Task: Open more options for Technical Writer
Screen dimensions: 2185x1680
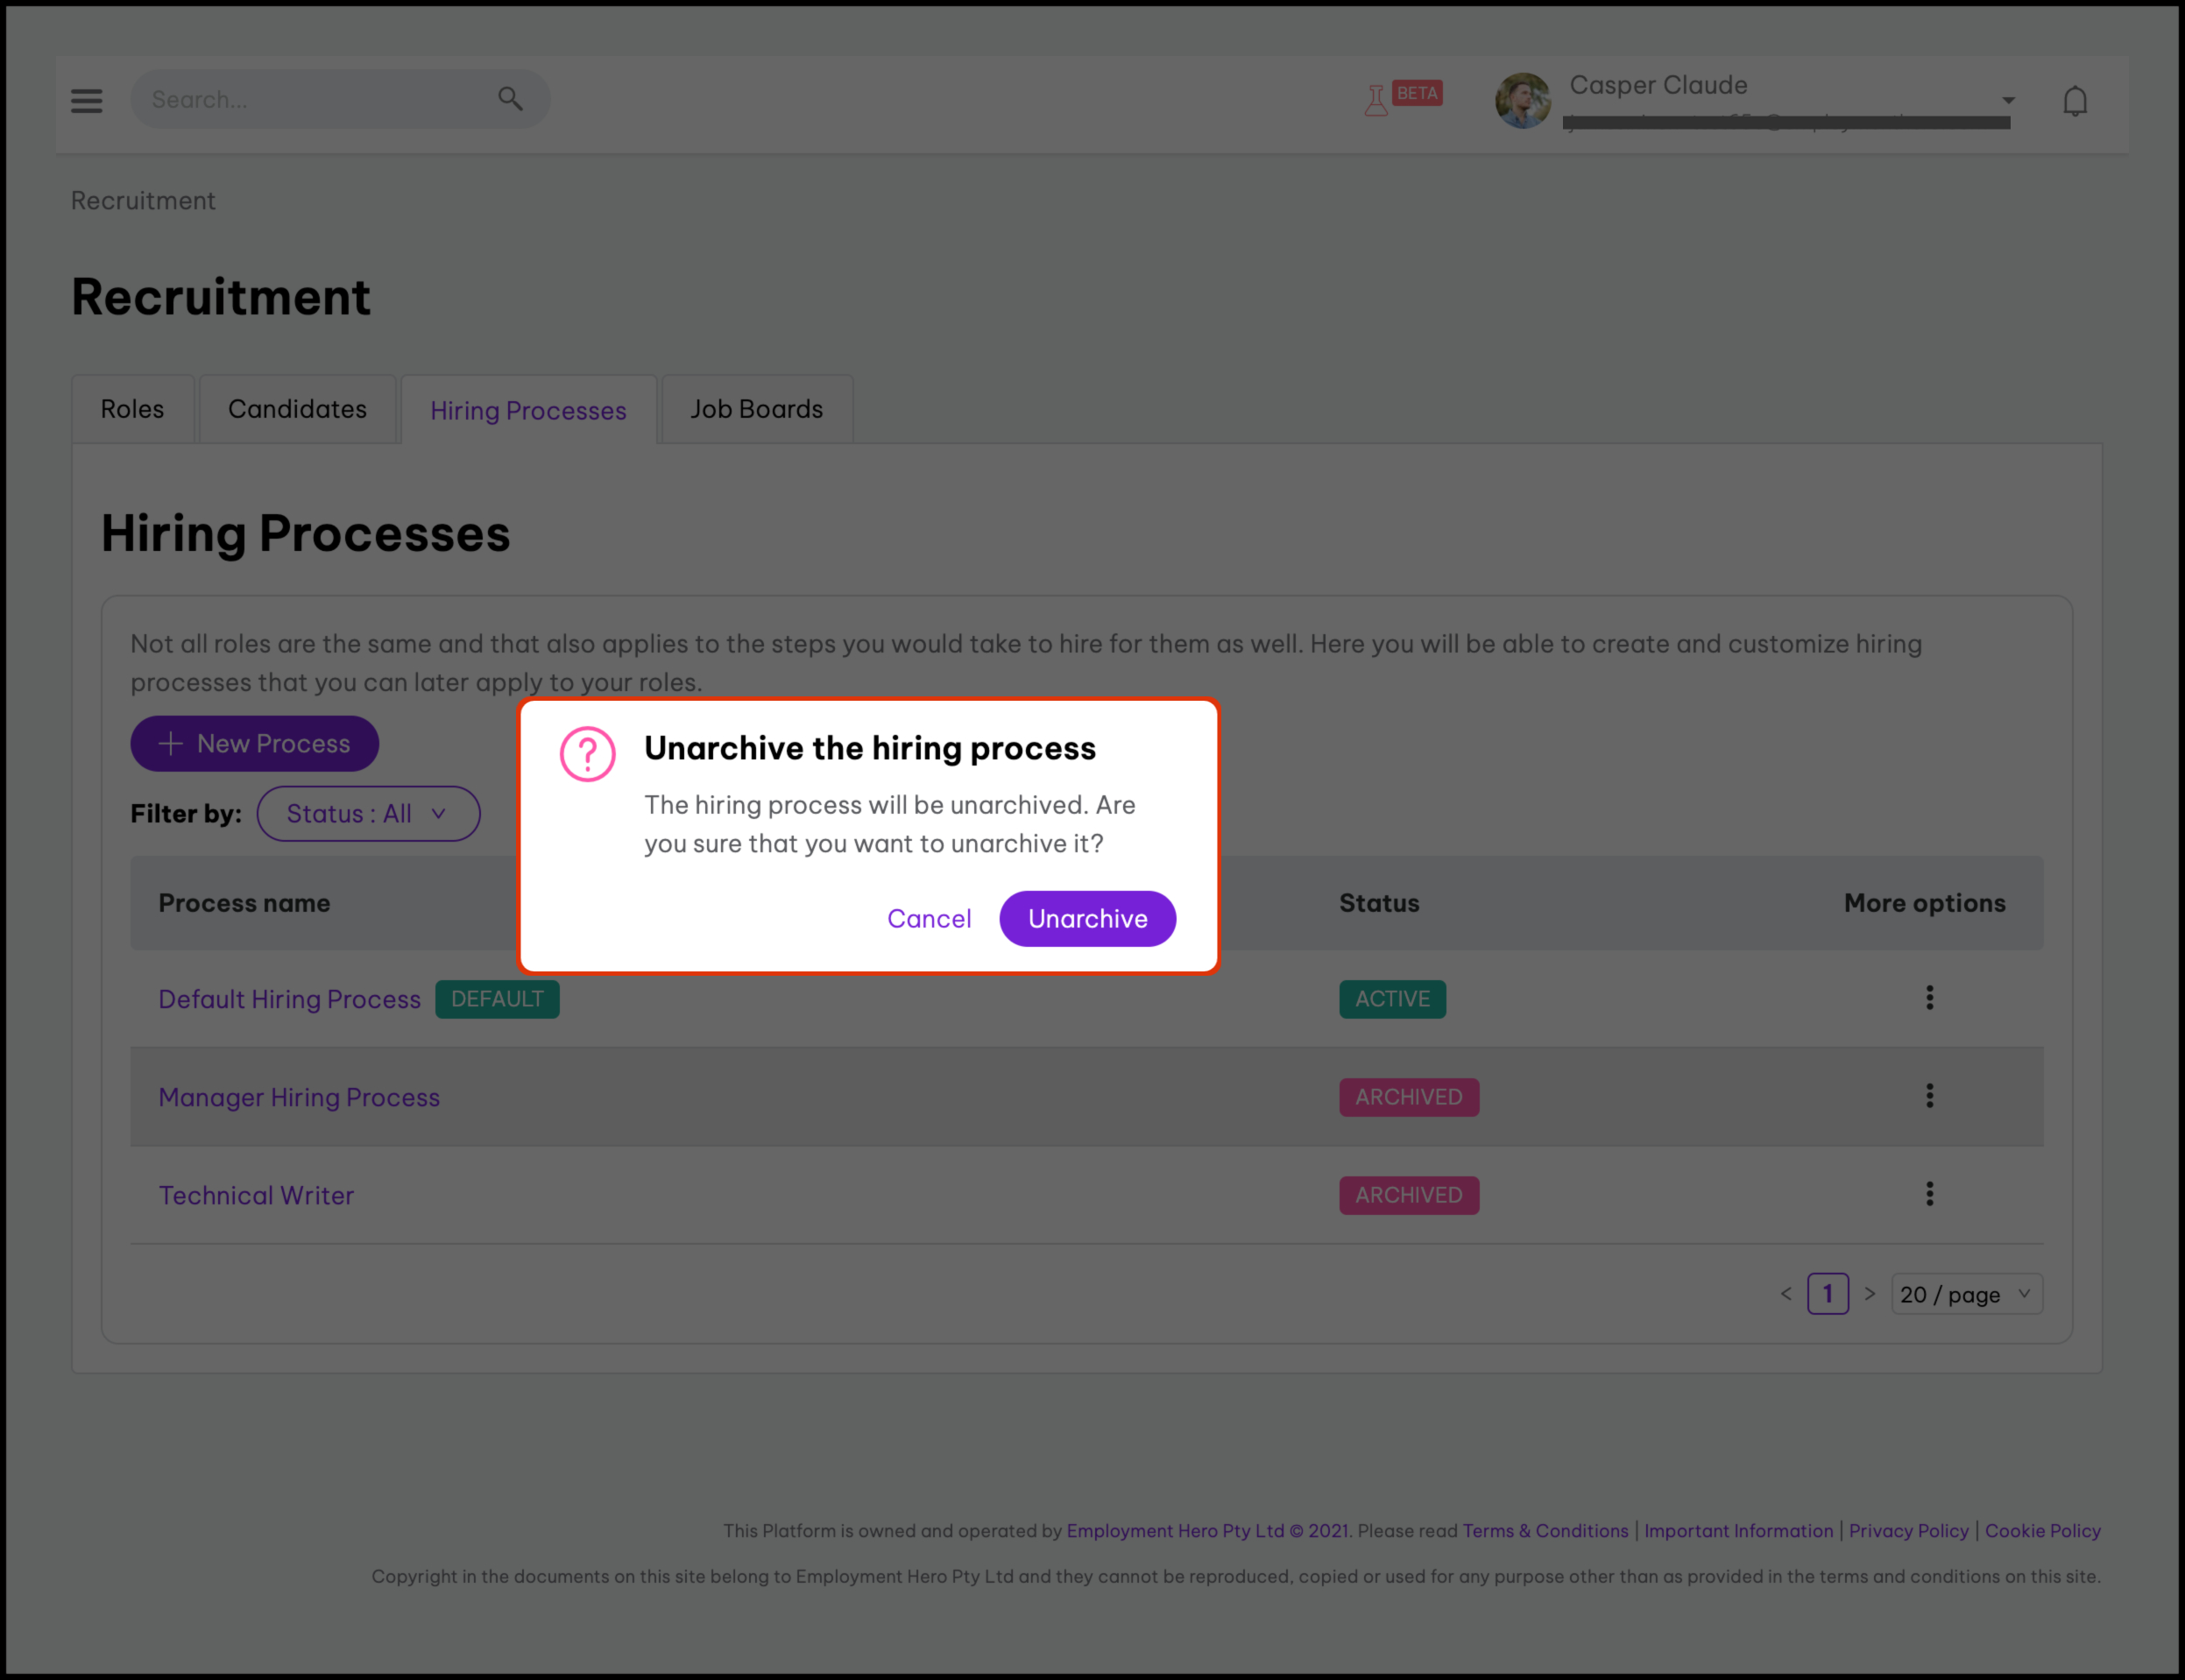Action: (1929, 1194)
